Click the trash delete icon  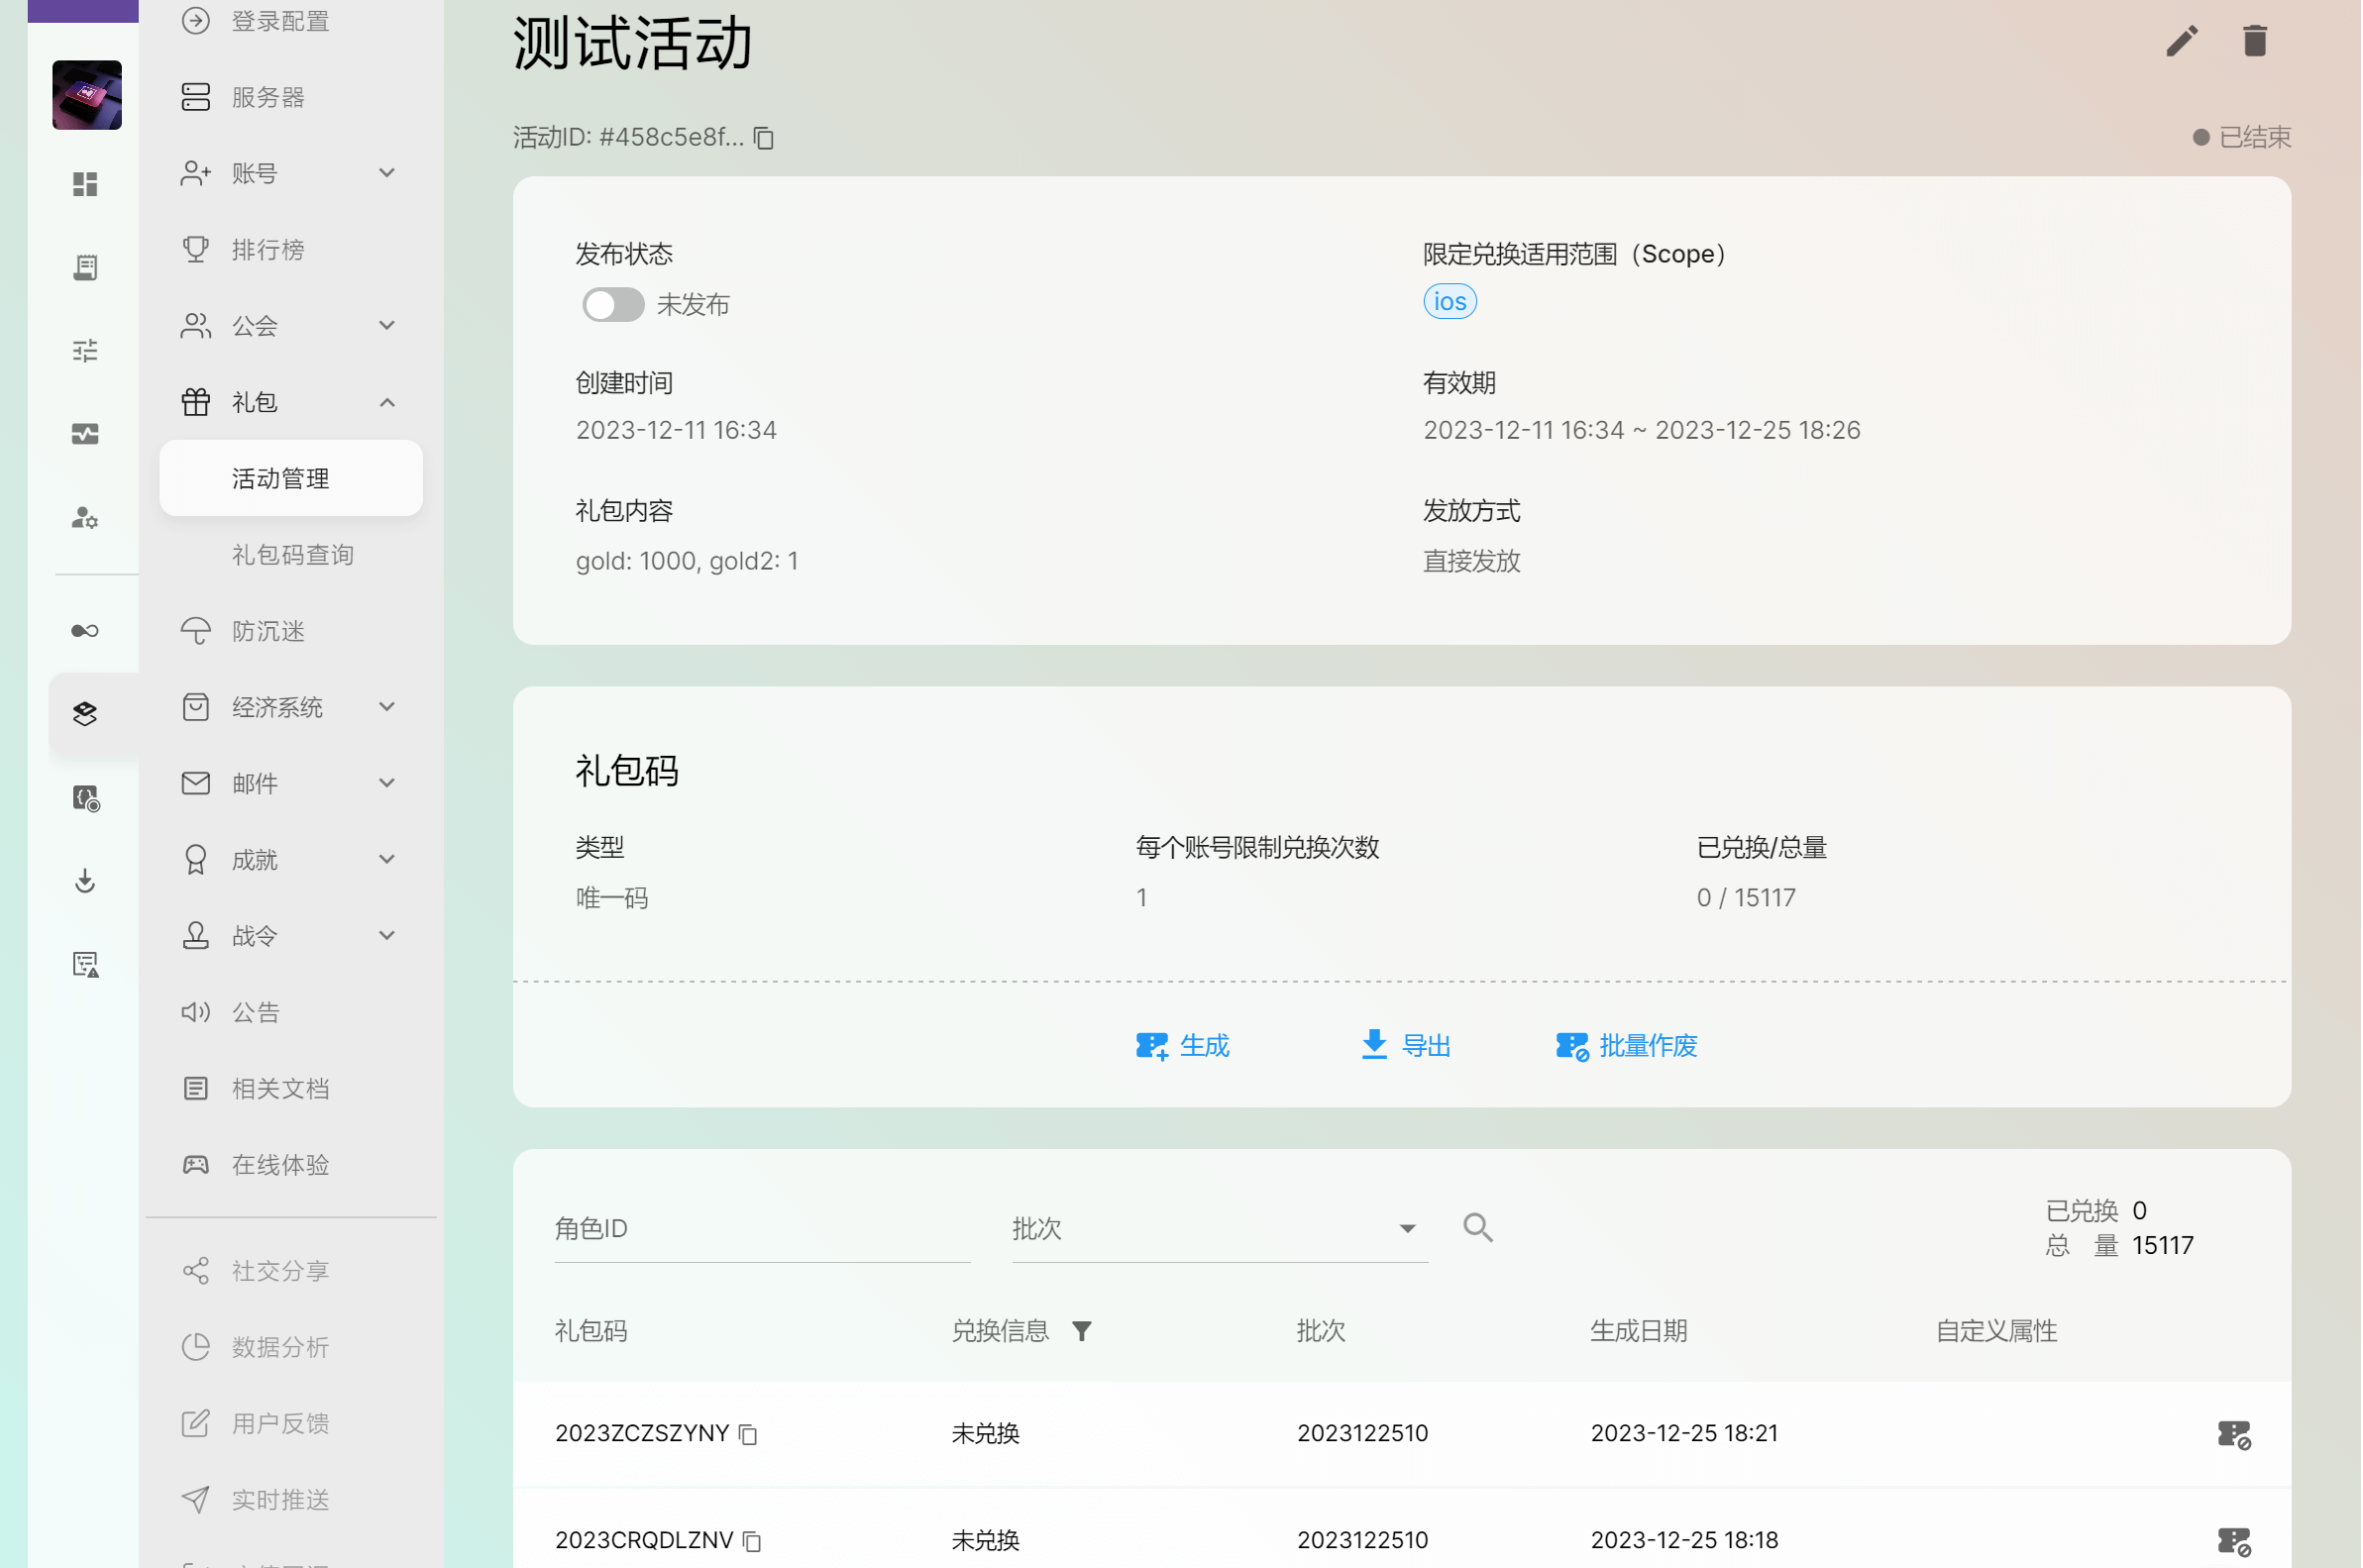[x=2256, y=42]
